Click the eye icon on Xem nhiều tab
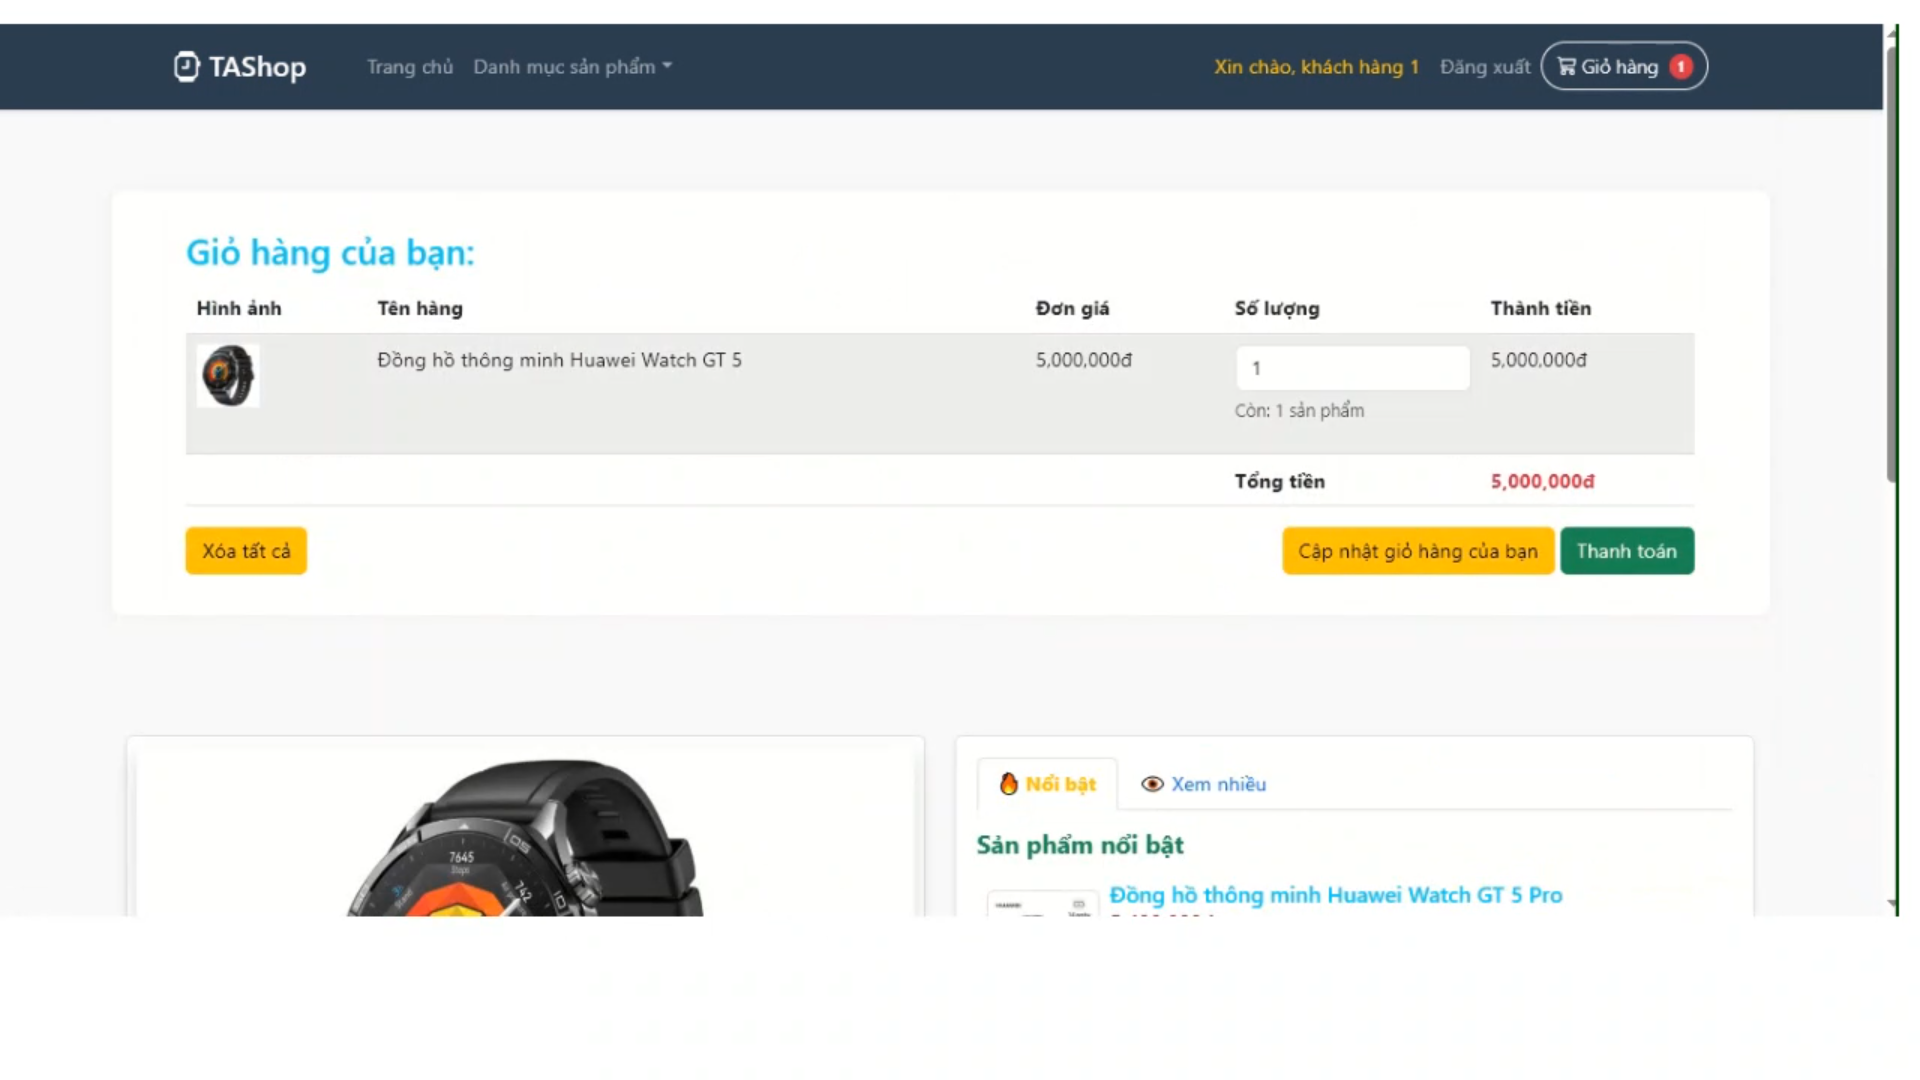The width and height of the screenshot is (1920, 1080). click(1152, 784)
